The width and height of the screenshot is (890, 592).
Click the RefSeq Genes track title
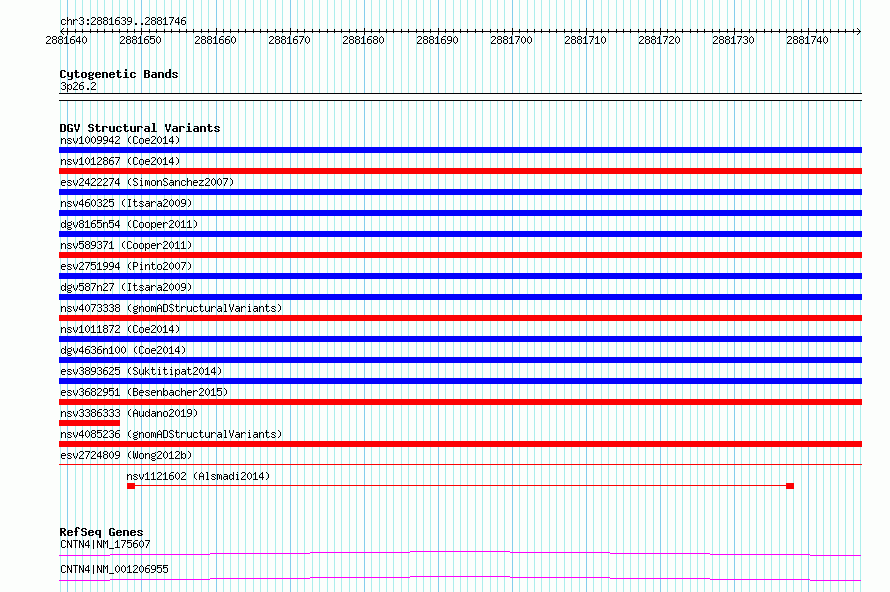101,532
